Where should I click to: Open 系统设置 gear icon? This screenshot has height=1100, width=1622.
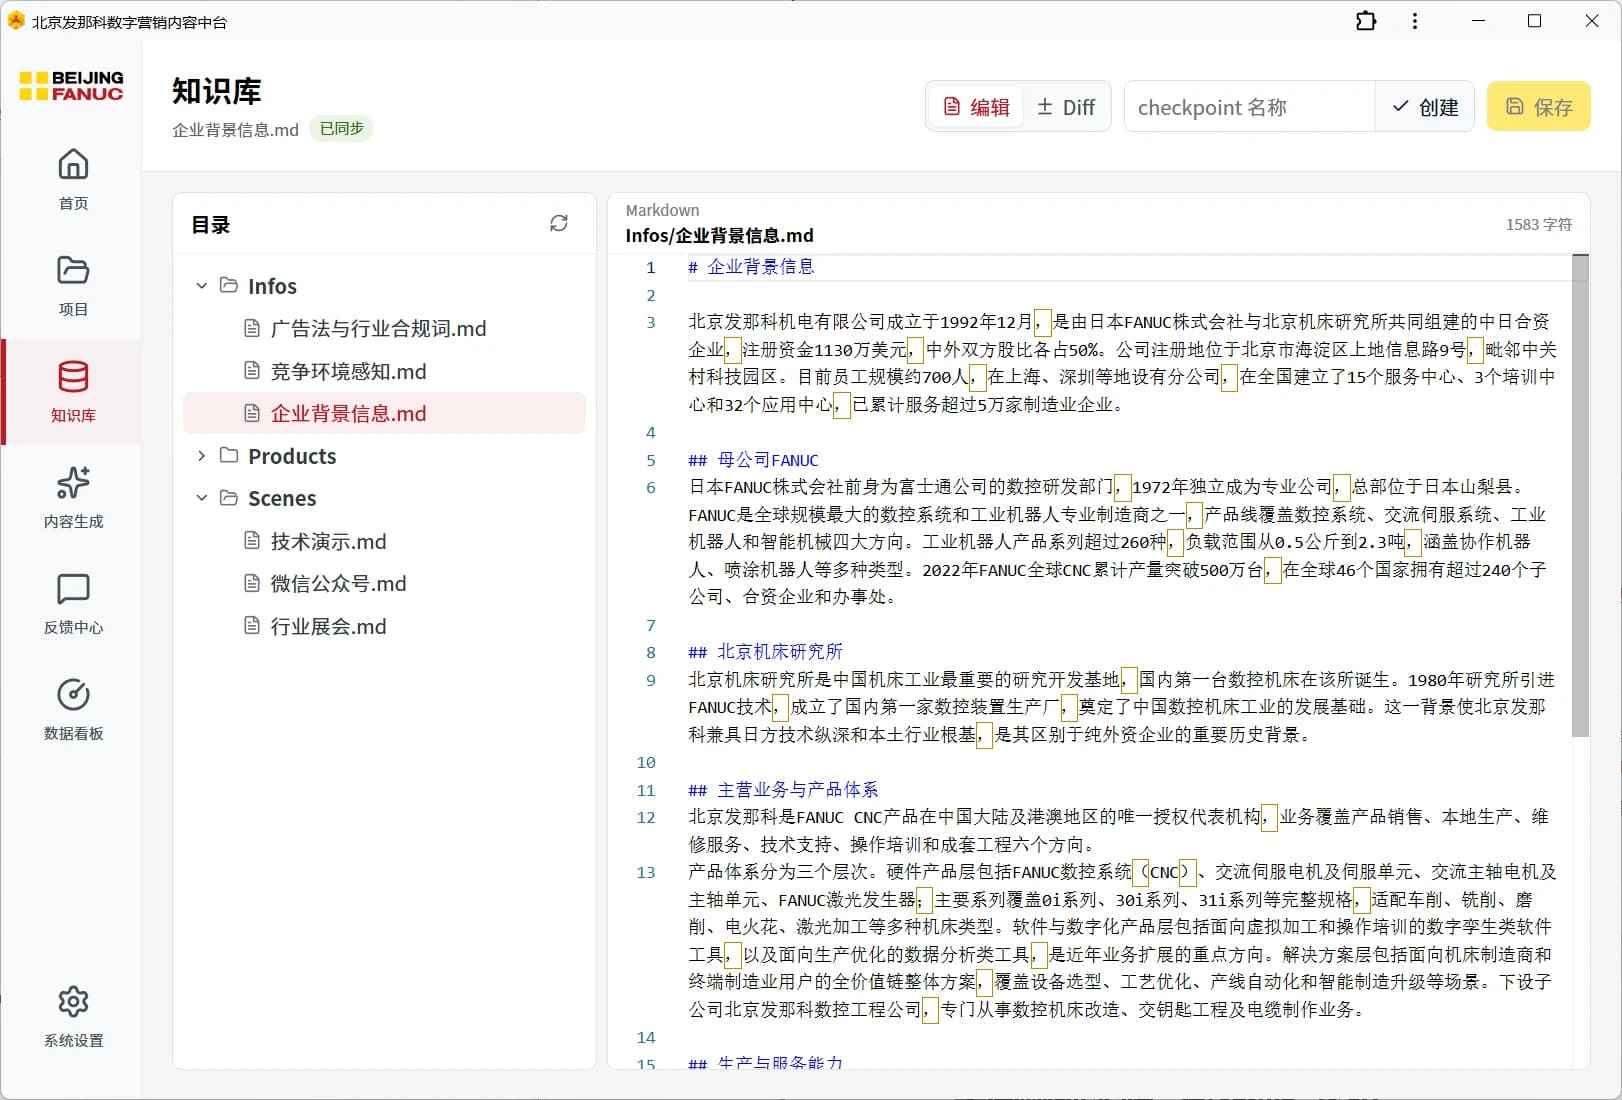(x=73, y=1001)
